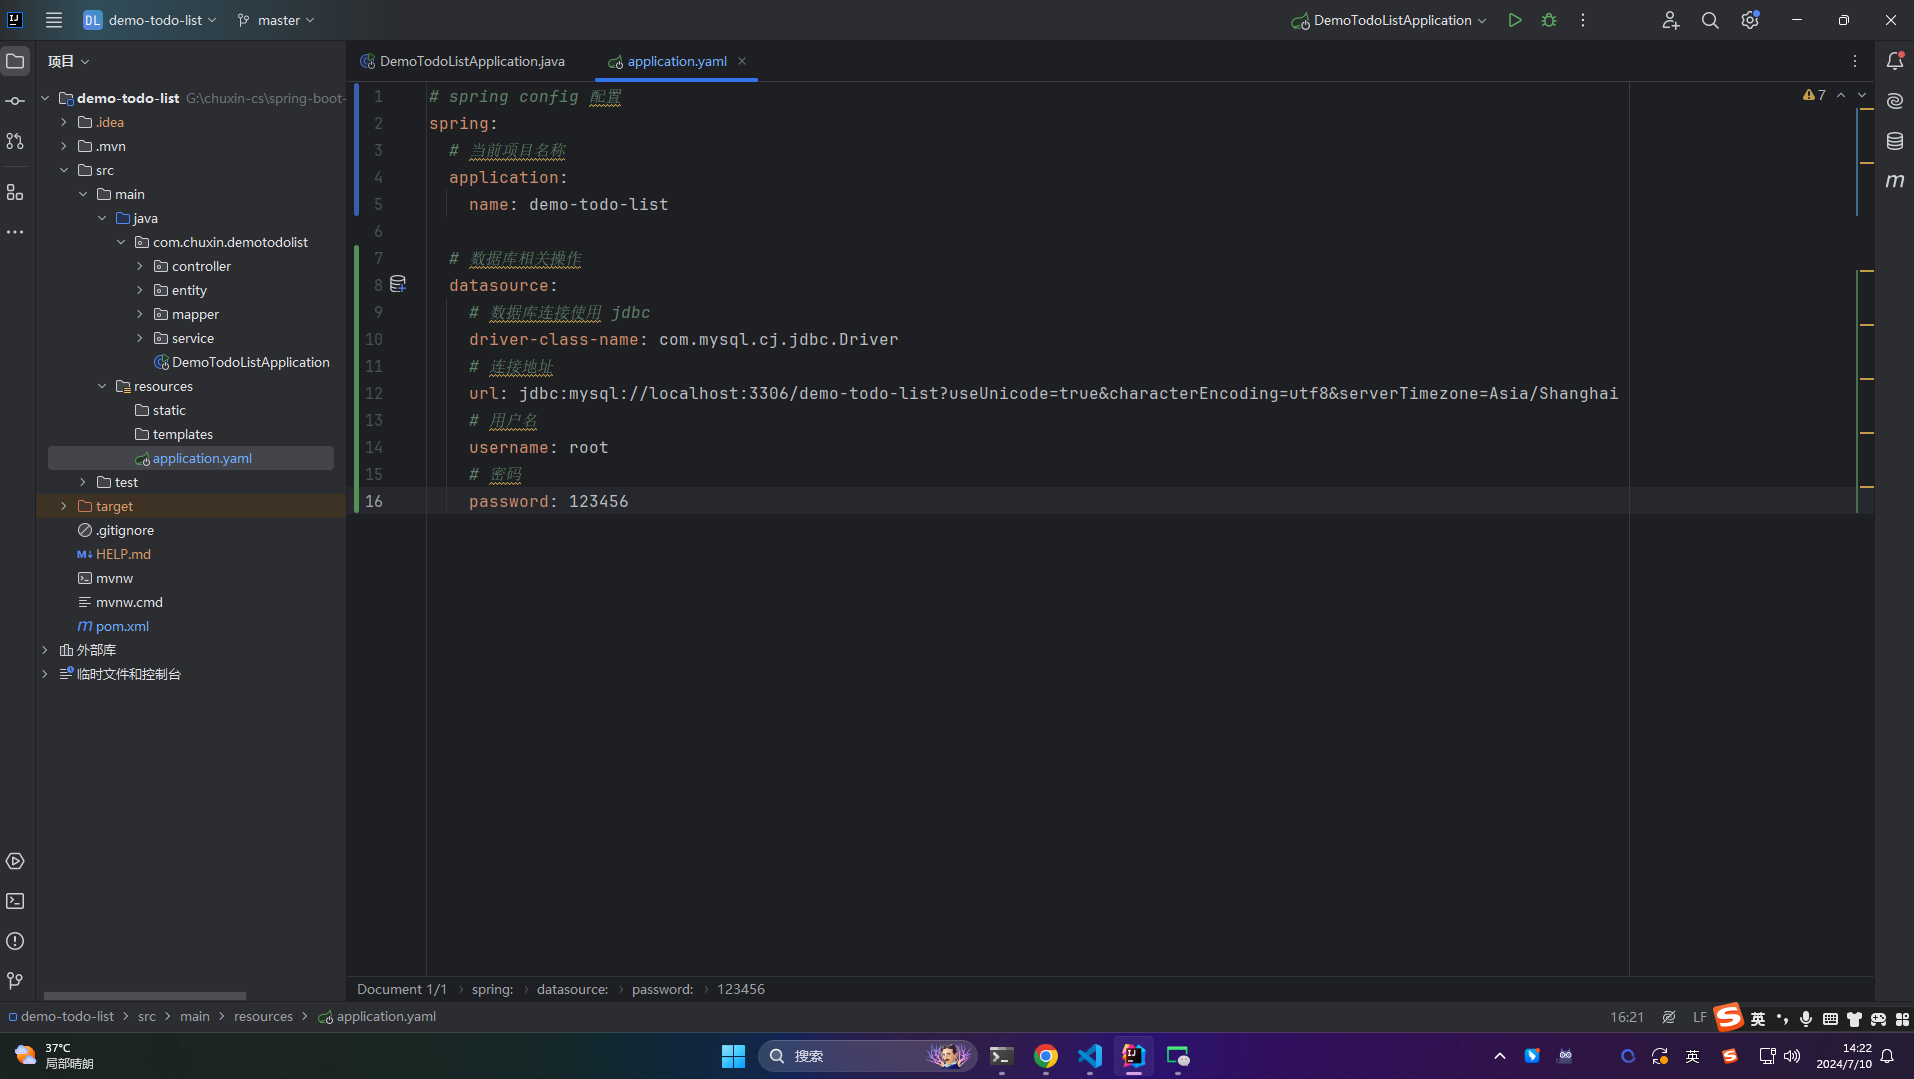Open Google Chrome from taskbar

[1046, 1056]
